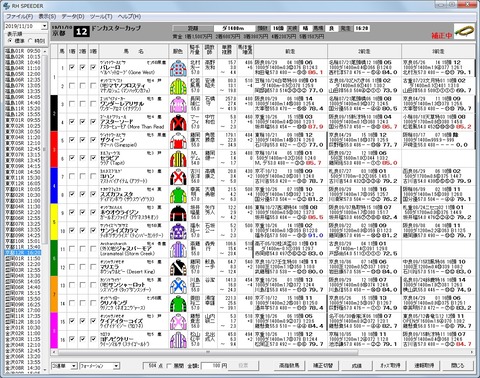
Task: Click the blue frame 4 color band
Action: tap(54, 186)
